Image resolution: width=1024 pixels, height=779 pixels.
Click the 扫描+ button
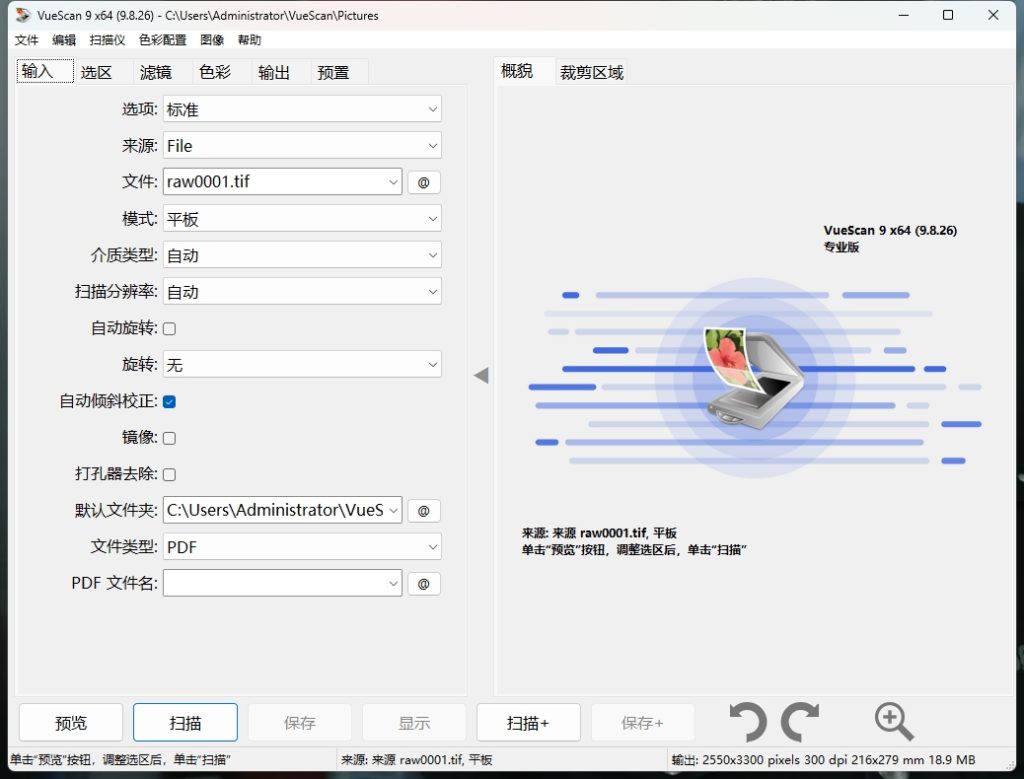tap(528, 722)
